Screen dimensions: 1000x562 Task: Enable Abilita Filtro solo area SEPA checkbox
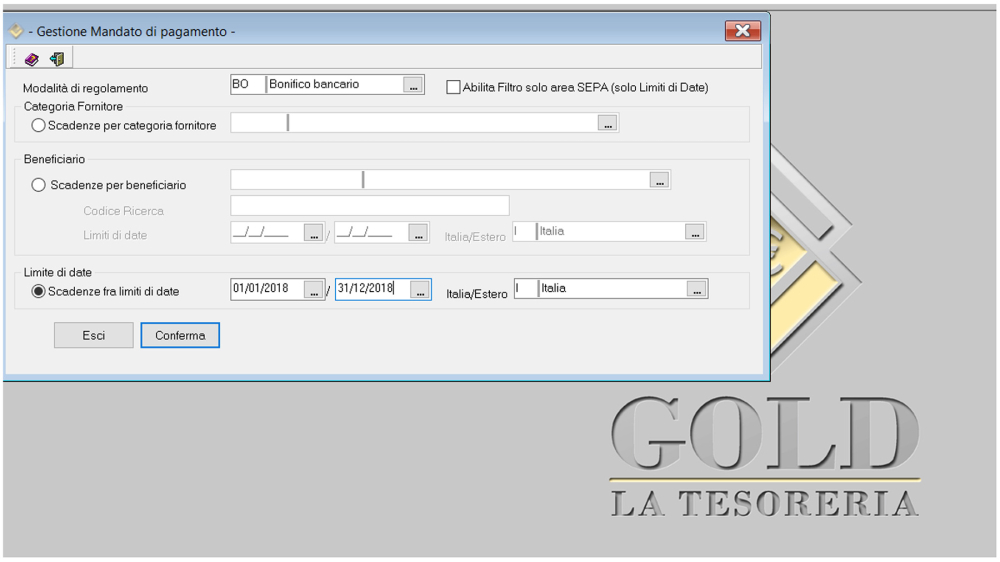point(453,87)
